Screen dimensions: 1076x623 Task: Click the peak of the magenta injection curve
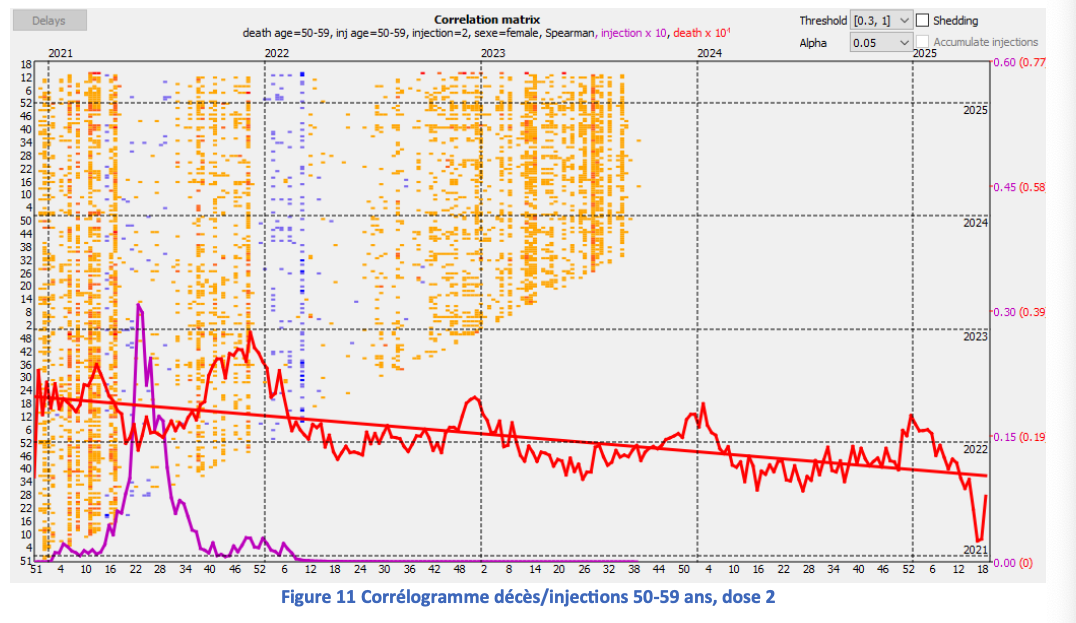click(x=139, y=304)
